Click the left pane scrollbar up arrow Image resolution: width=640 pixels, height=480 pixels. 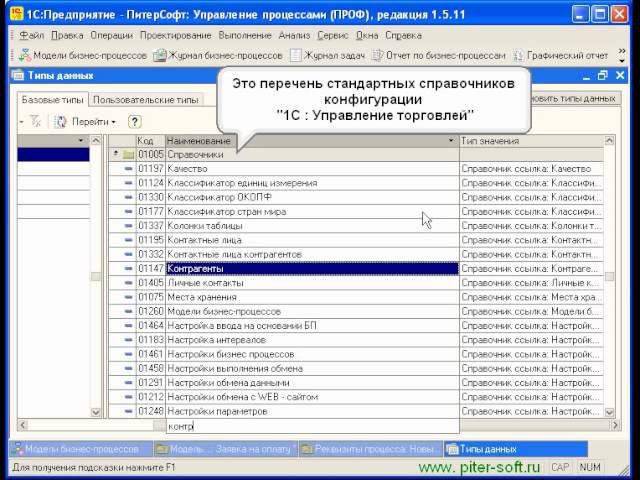click(96, 140)
